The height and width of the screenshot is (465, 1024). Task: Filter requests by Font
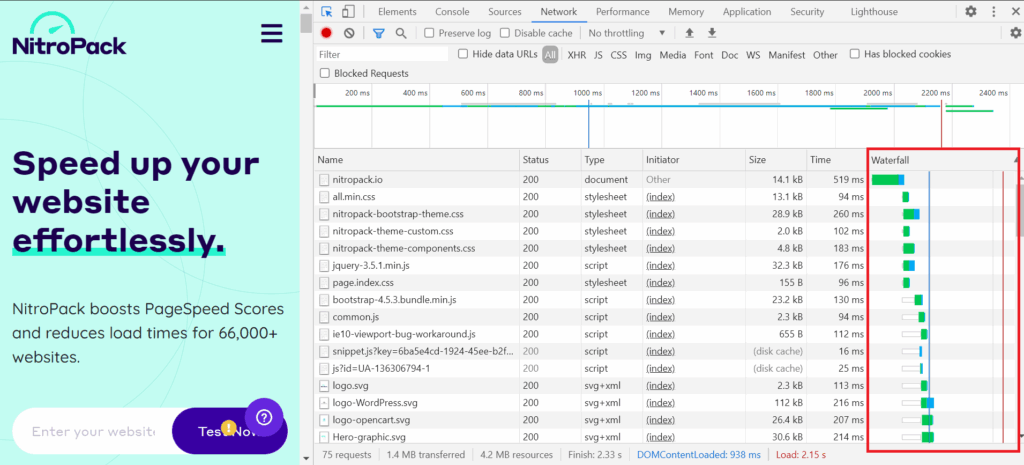(x=703, y=55)
